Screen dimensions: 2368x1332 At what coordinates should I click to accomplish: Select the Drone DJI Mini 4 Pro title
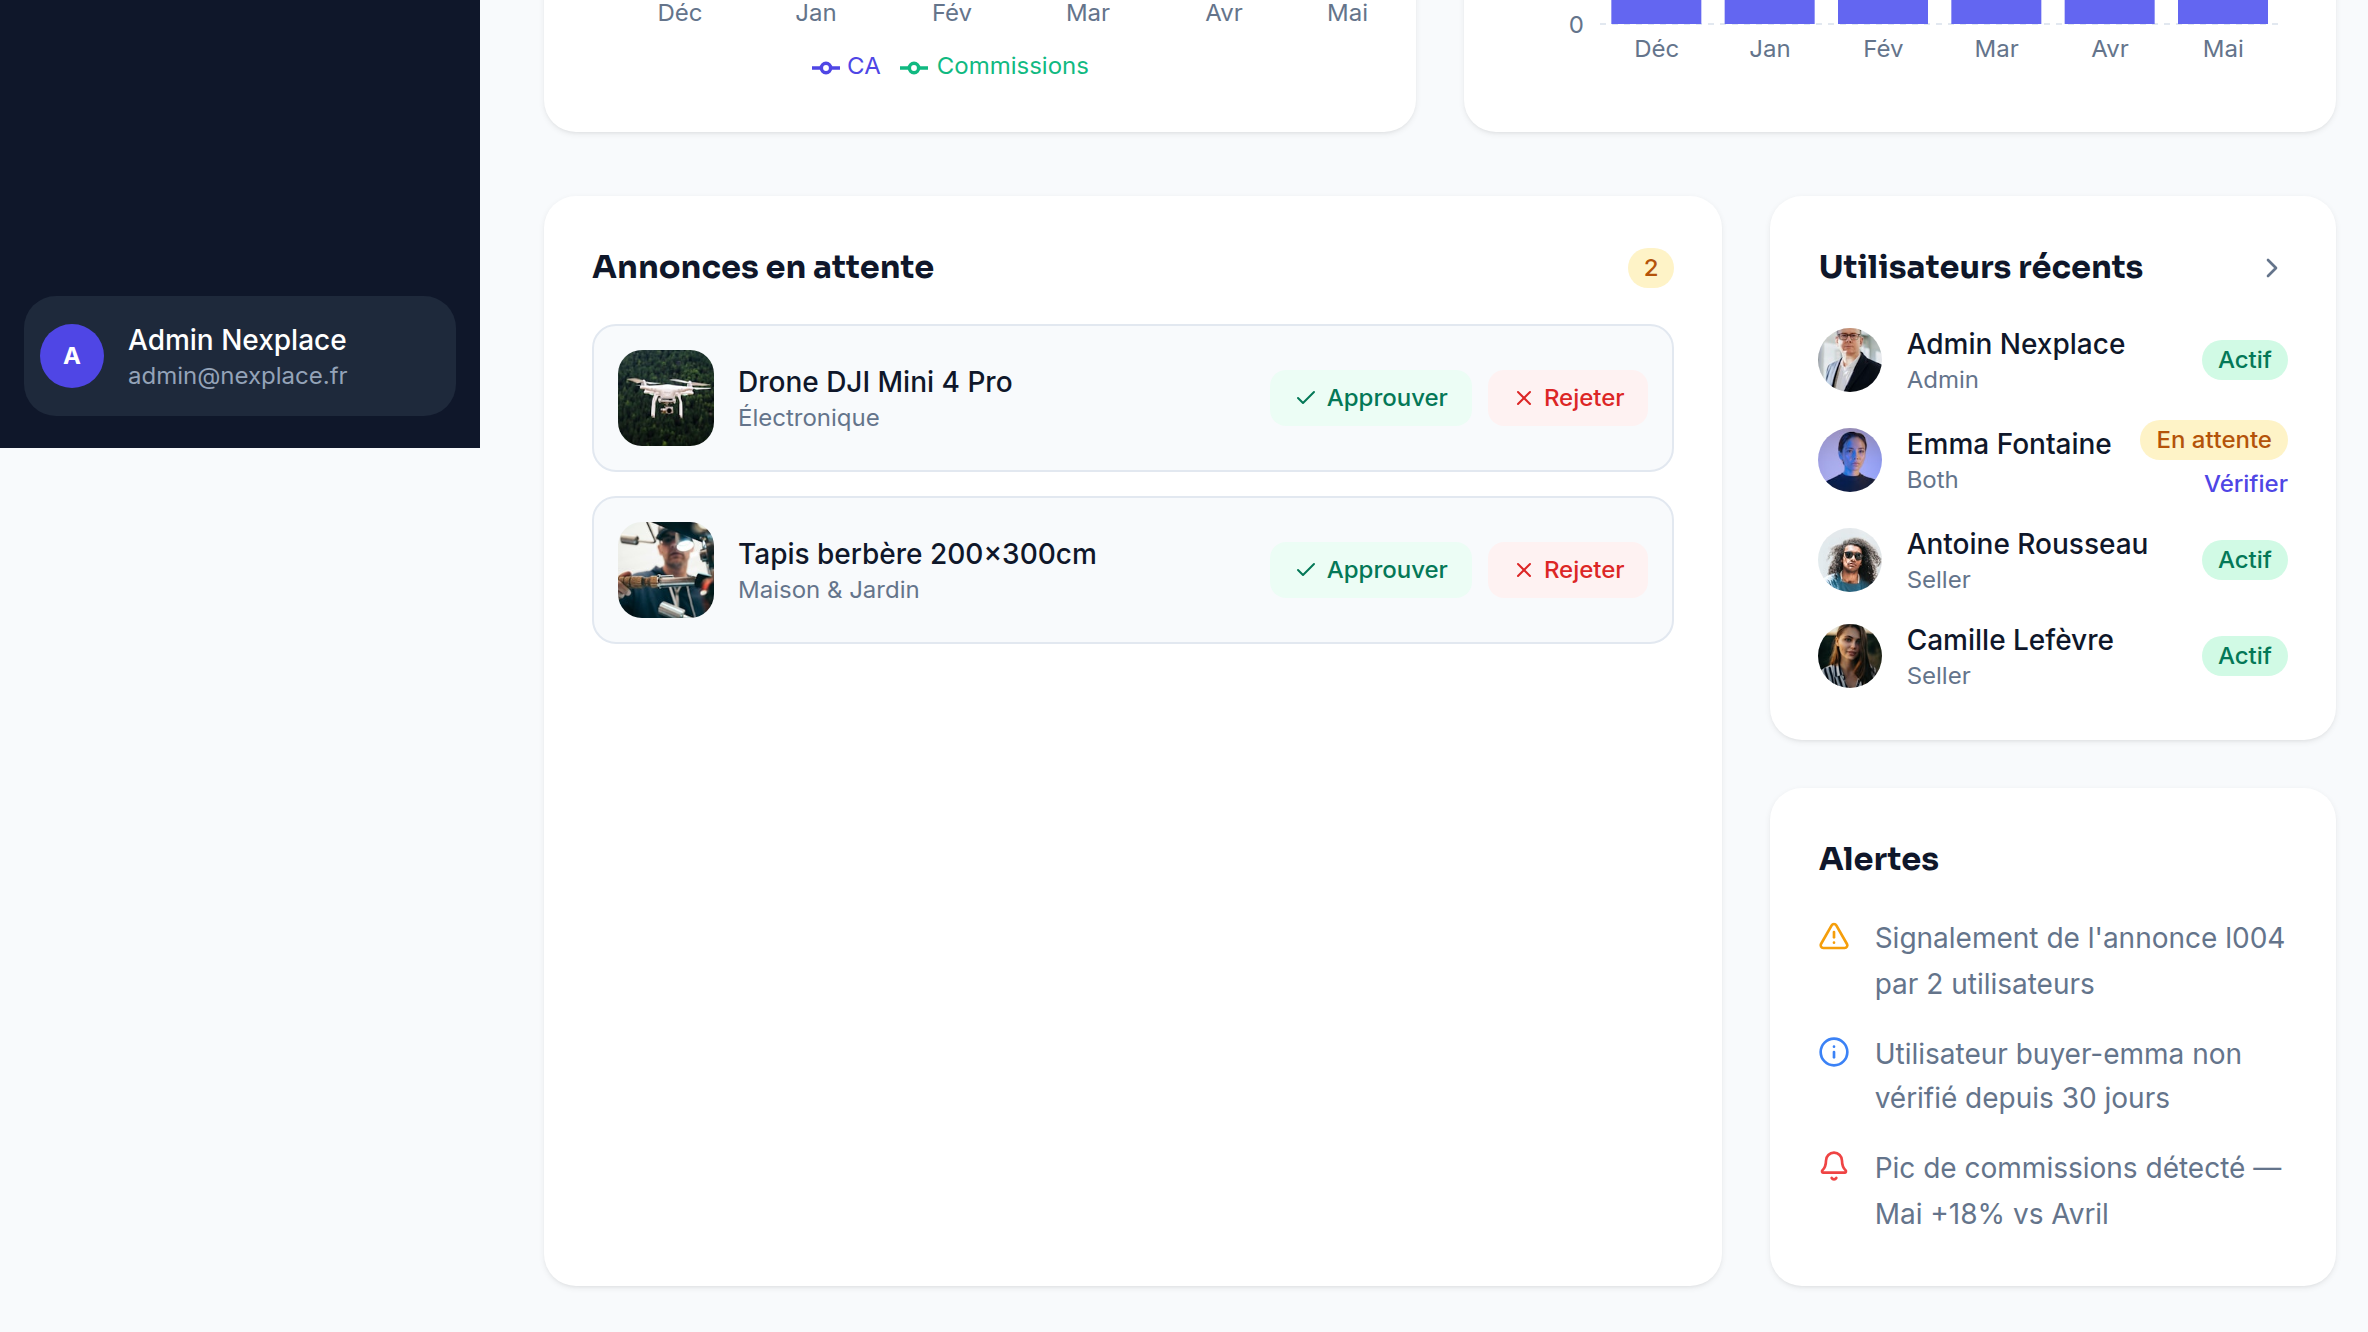point(875,382)
